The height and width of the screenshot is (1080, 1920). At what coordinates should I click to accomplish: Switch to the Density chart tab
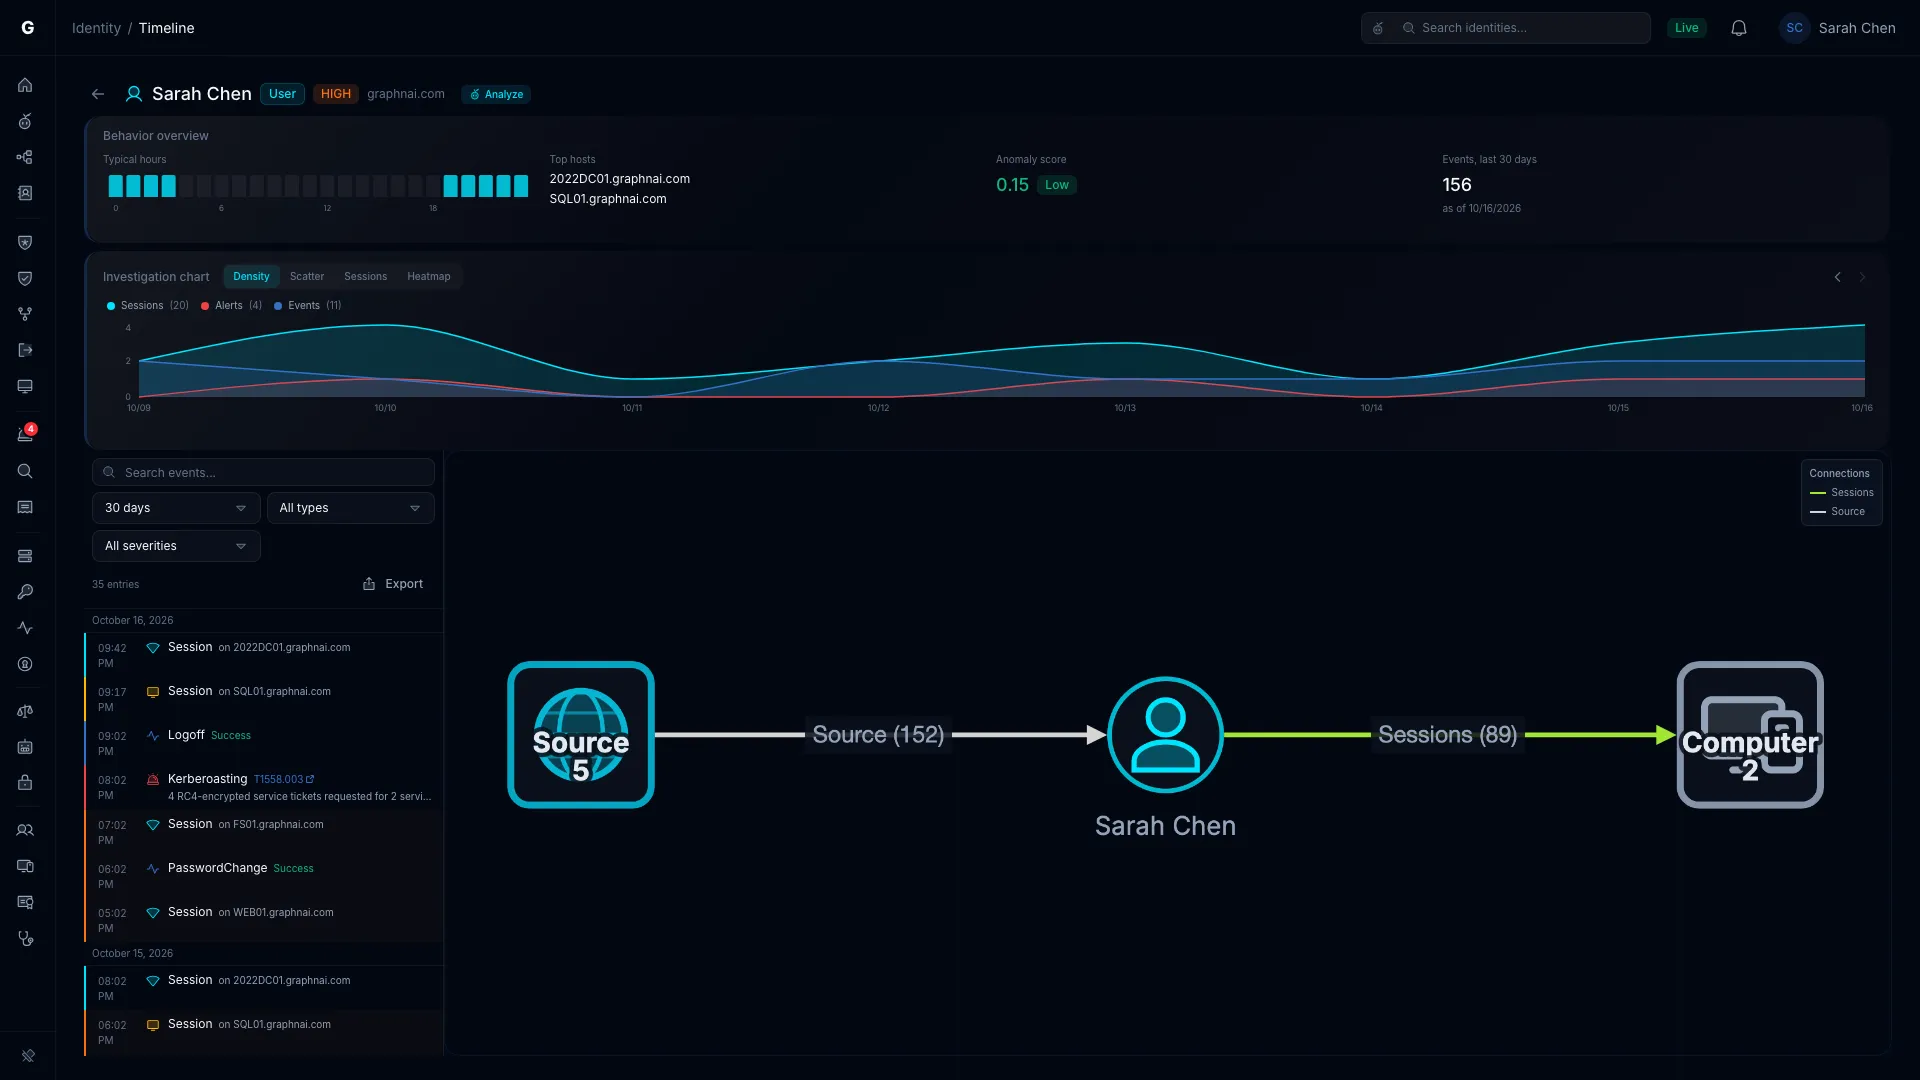(251, 277)
